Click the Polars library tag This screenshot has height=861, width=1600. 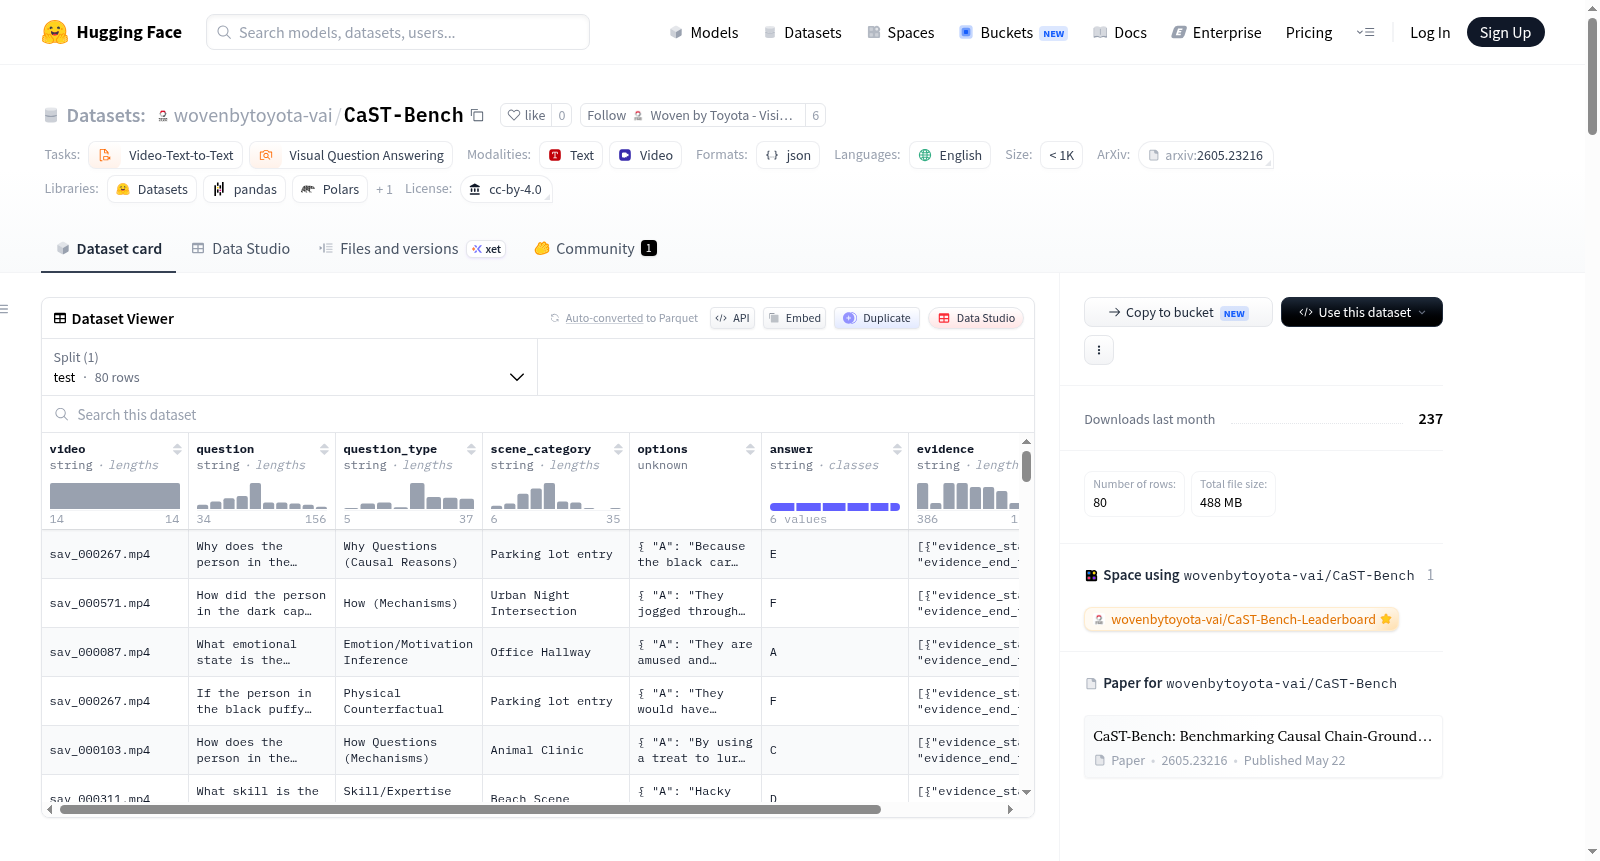[330, 189]
